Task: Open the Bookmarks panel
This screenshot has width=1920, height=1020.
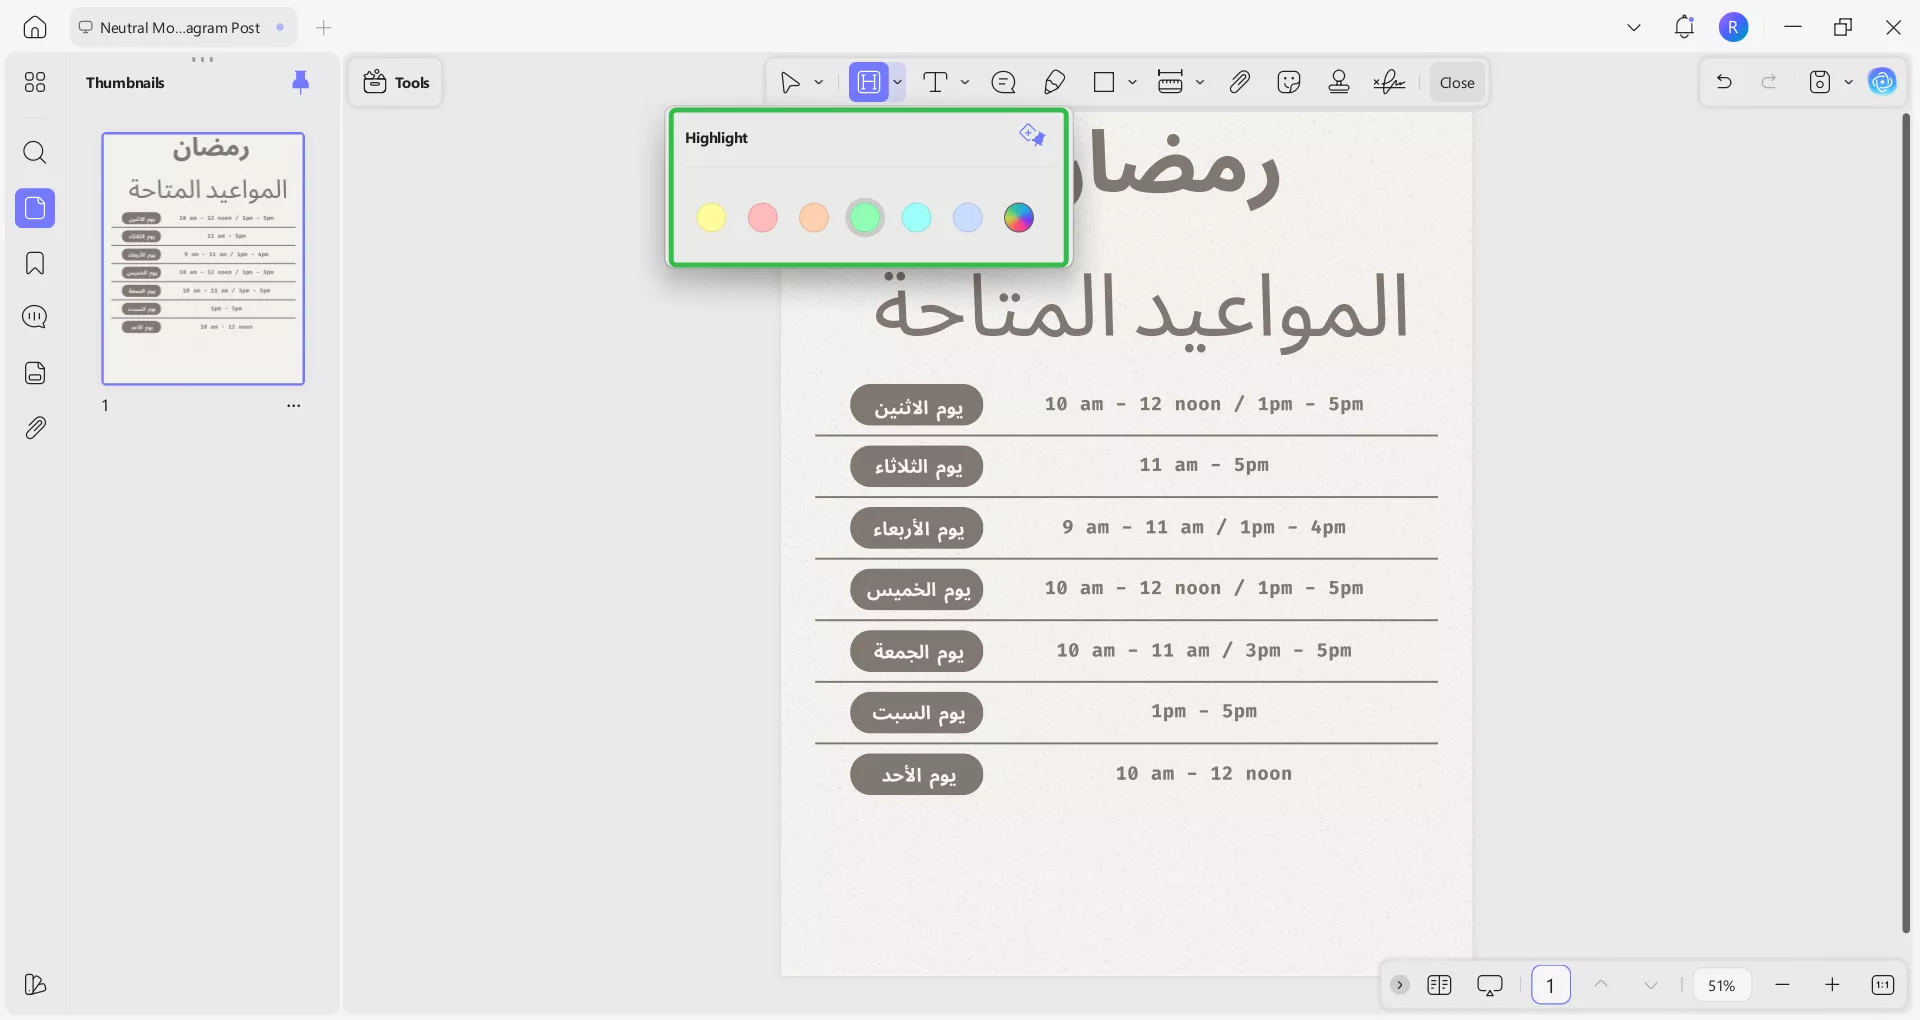Action: click(35, 263)
